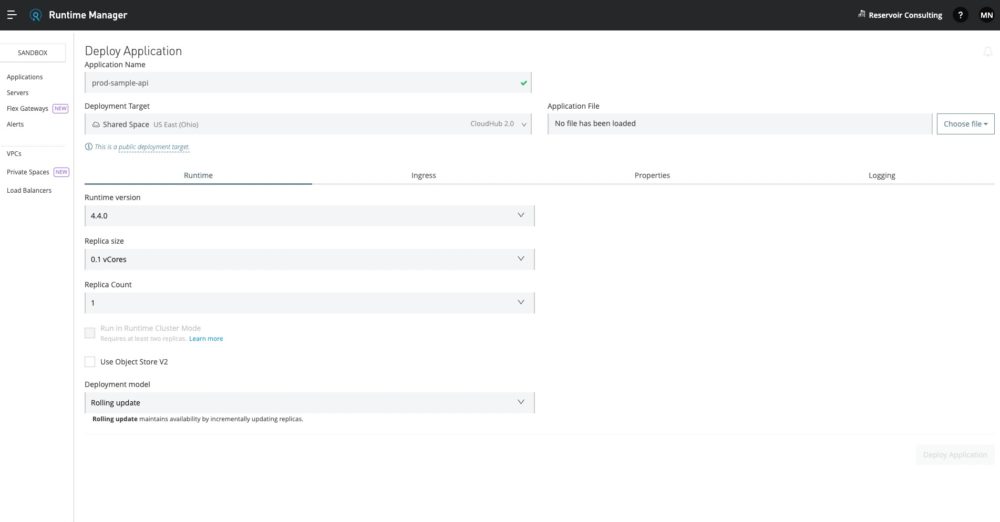The height and width of the screenshot is (522, 1000).
Task: Toggle Use Object Store V2 checkbox
Action: pos(90,362)
